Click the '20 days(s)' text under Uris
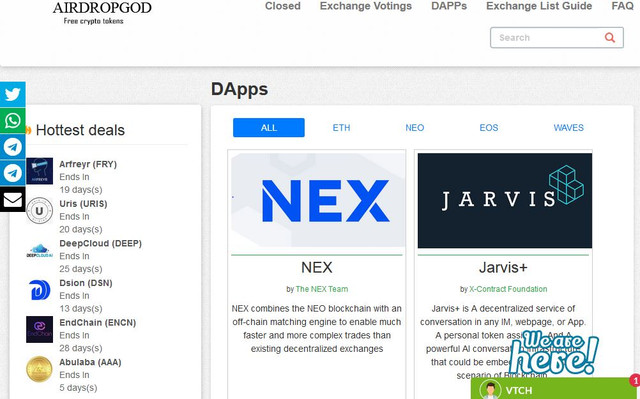640x399 pixels. click(x=81, y=229)
